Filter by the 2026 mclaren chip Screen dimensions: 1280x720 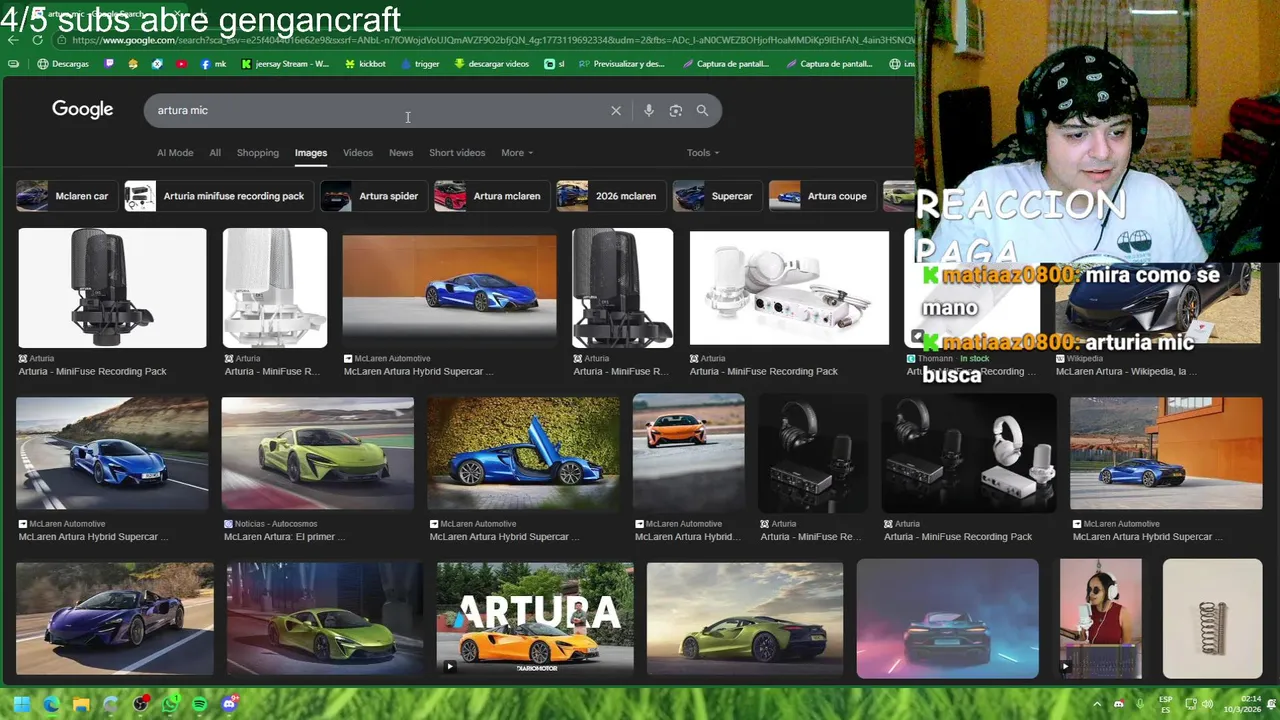(611, 196)
